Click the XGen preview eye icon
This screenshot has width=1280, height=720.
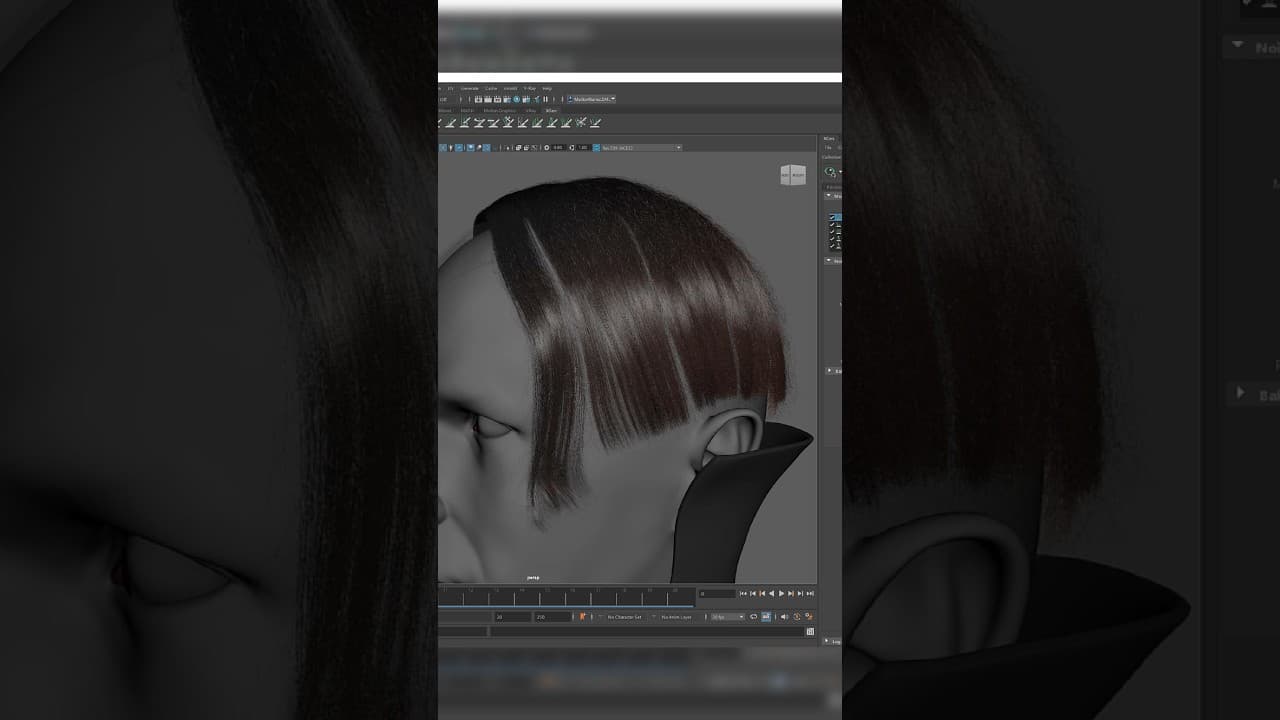(x=830, y=172)
